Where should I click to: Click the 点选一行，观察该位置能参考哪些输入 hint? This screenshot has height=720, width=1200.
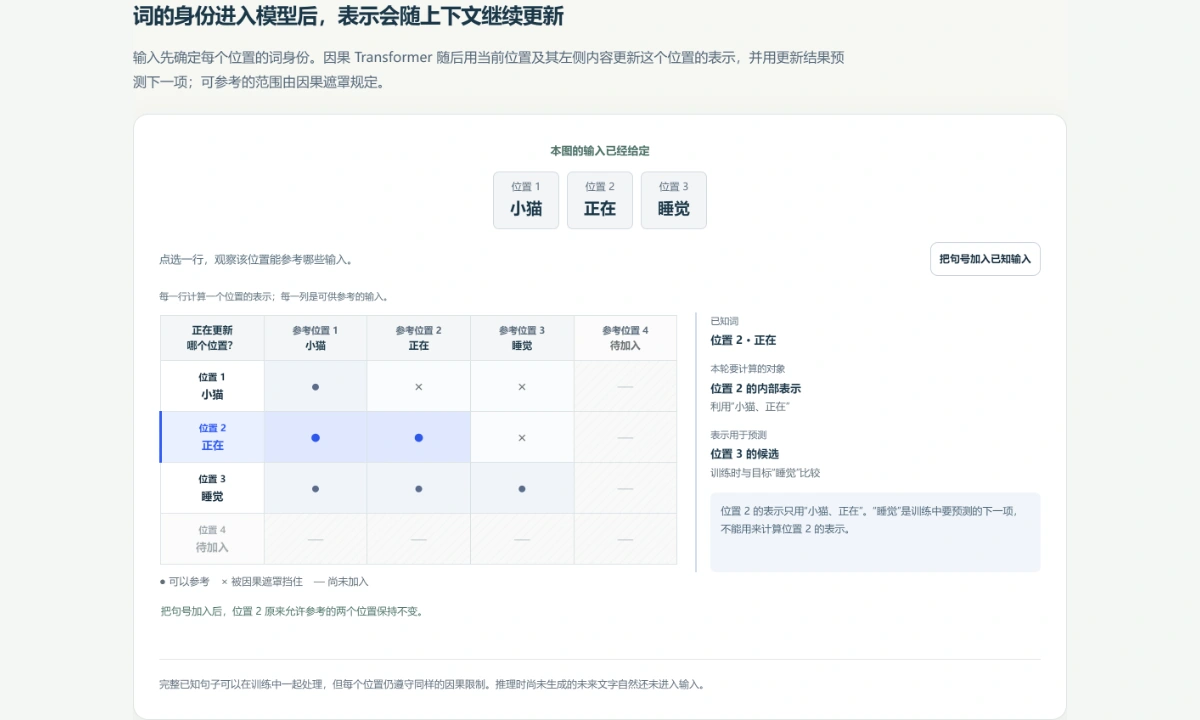tap(256, 260)
